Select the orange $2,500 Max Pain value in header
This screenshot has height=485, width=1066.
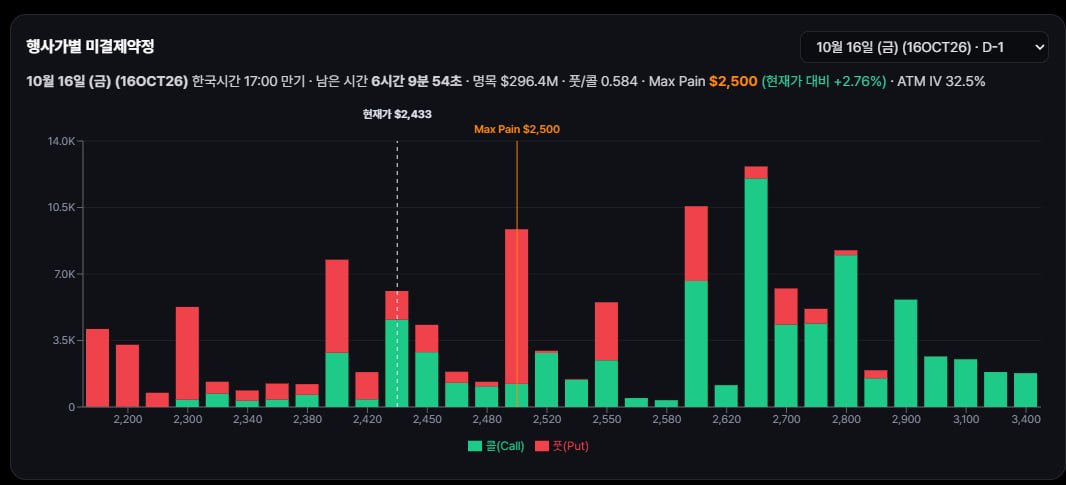[x=733, y=82]
